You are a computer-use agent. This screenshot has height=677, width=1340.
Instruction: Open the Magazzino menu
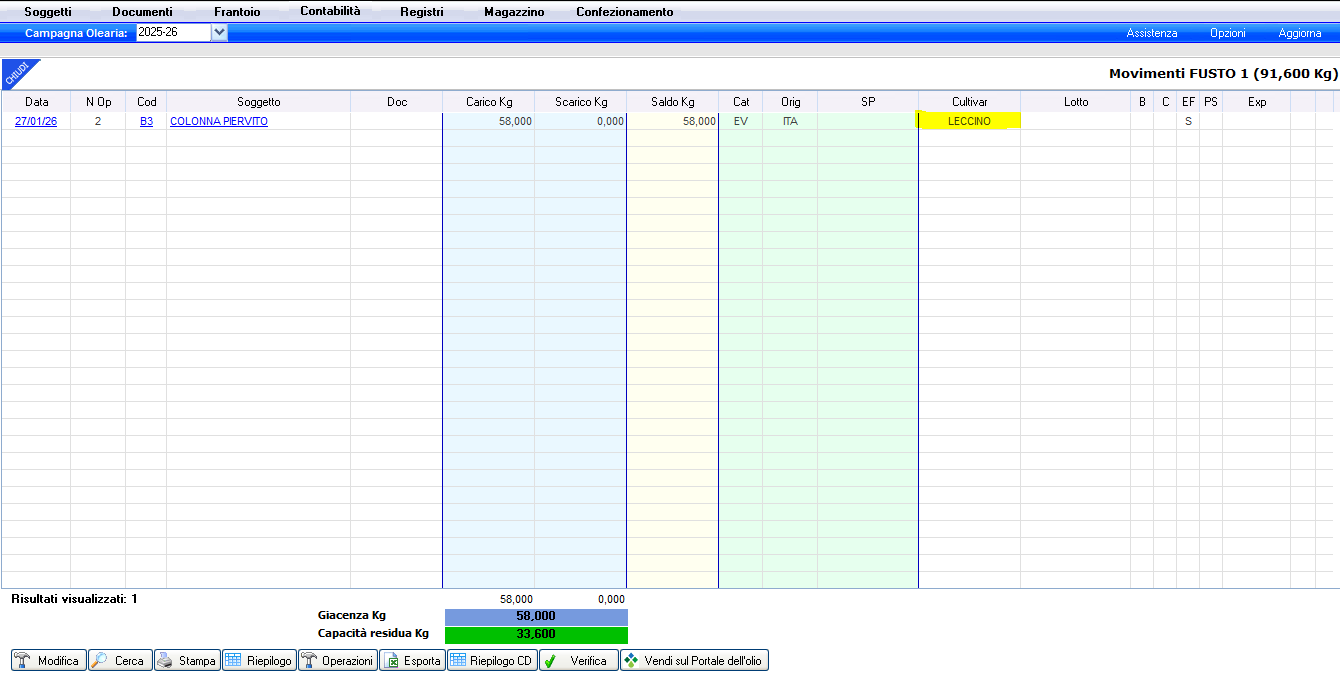point(514,12)
